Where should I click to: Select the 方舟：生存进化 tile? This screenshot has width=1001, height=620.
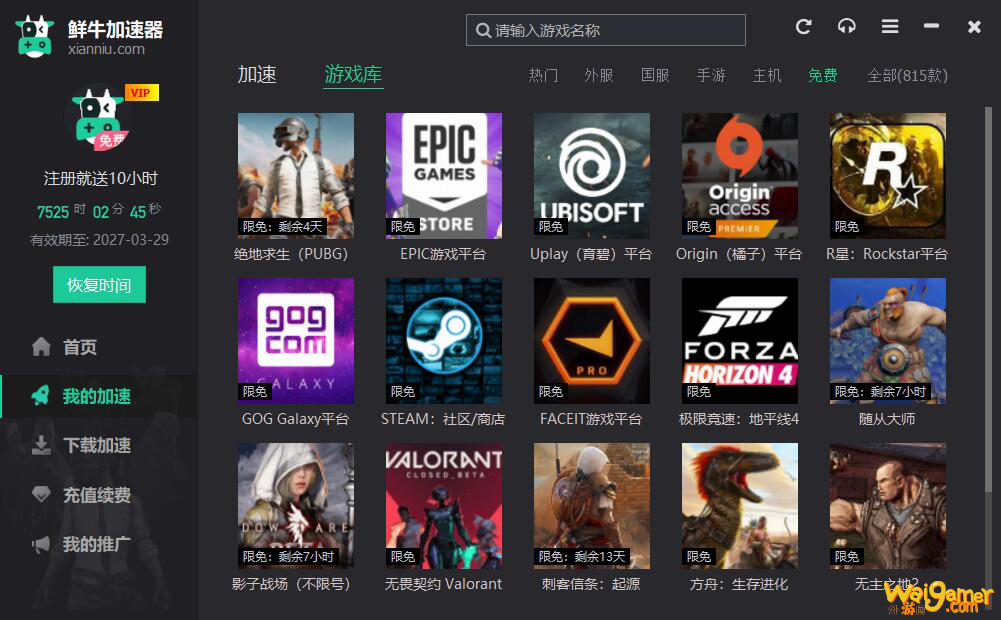(x=740, y=506)
